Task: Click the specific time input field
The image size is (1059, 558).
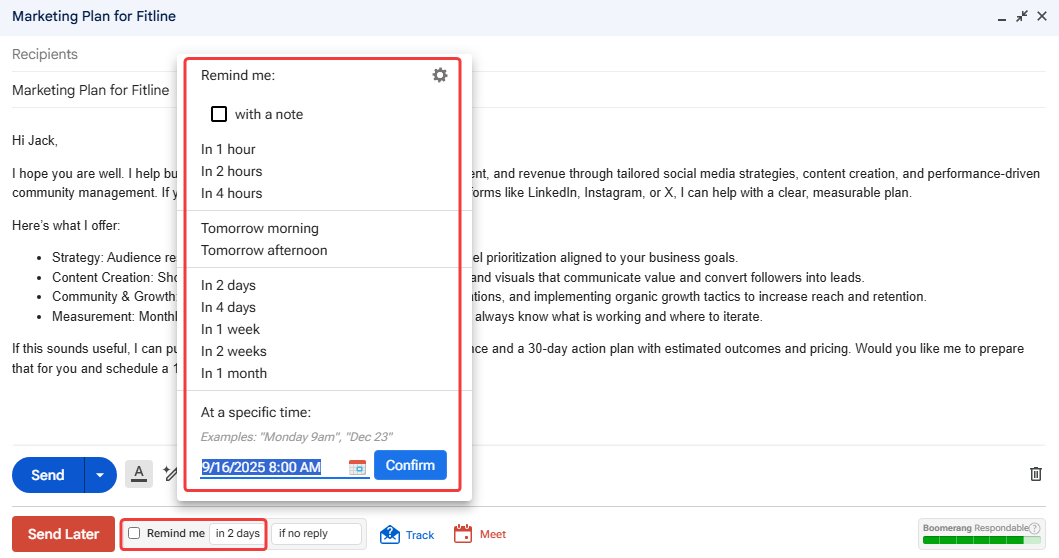Action: (x=272, y=467)
